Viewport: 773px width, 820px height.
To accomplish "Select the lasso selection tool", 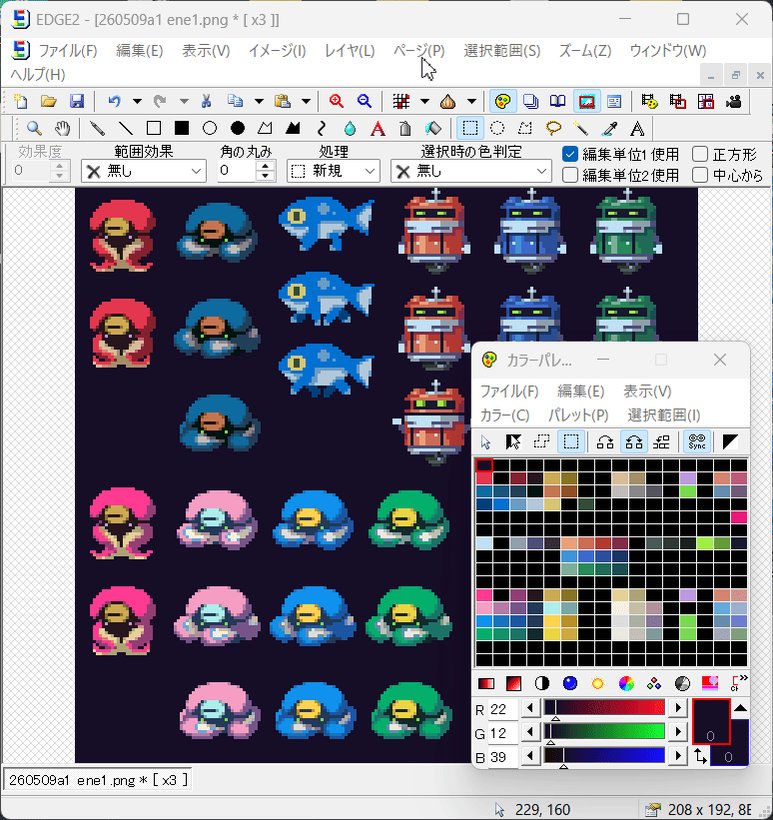I will [x=553, y=128].
